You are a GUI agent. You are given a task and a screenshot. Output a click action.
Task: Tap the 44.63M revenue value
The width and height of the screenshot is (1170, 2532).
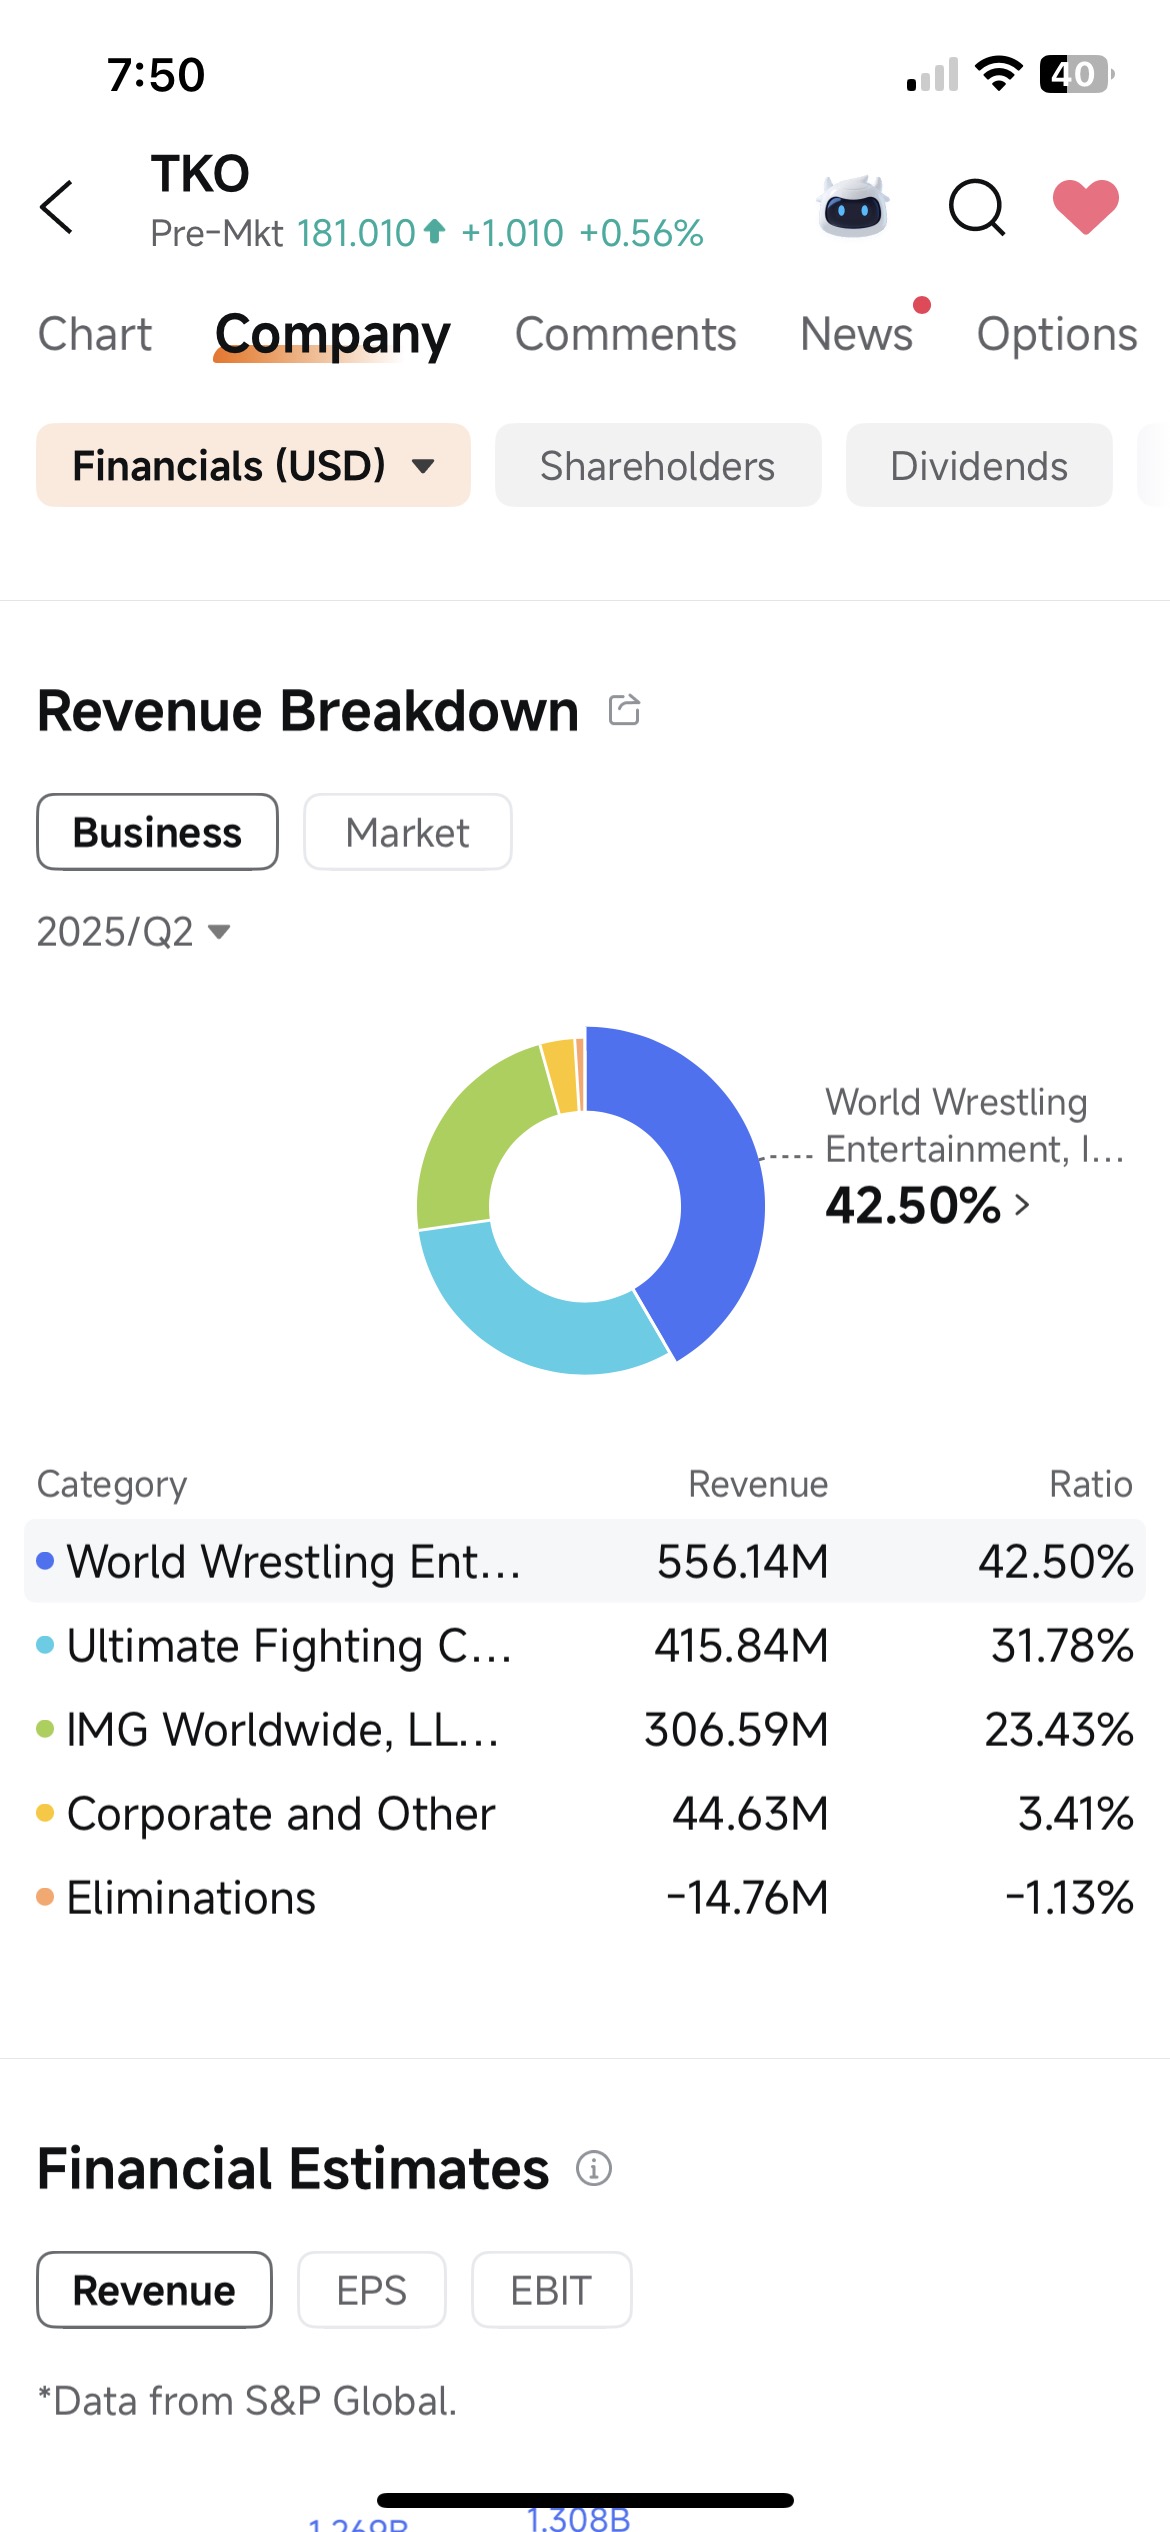click(x=750, y=1813)
